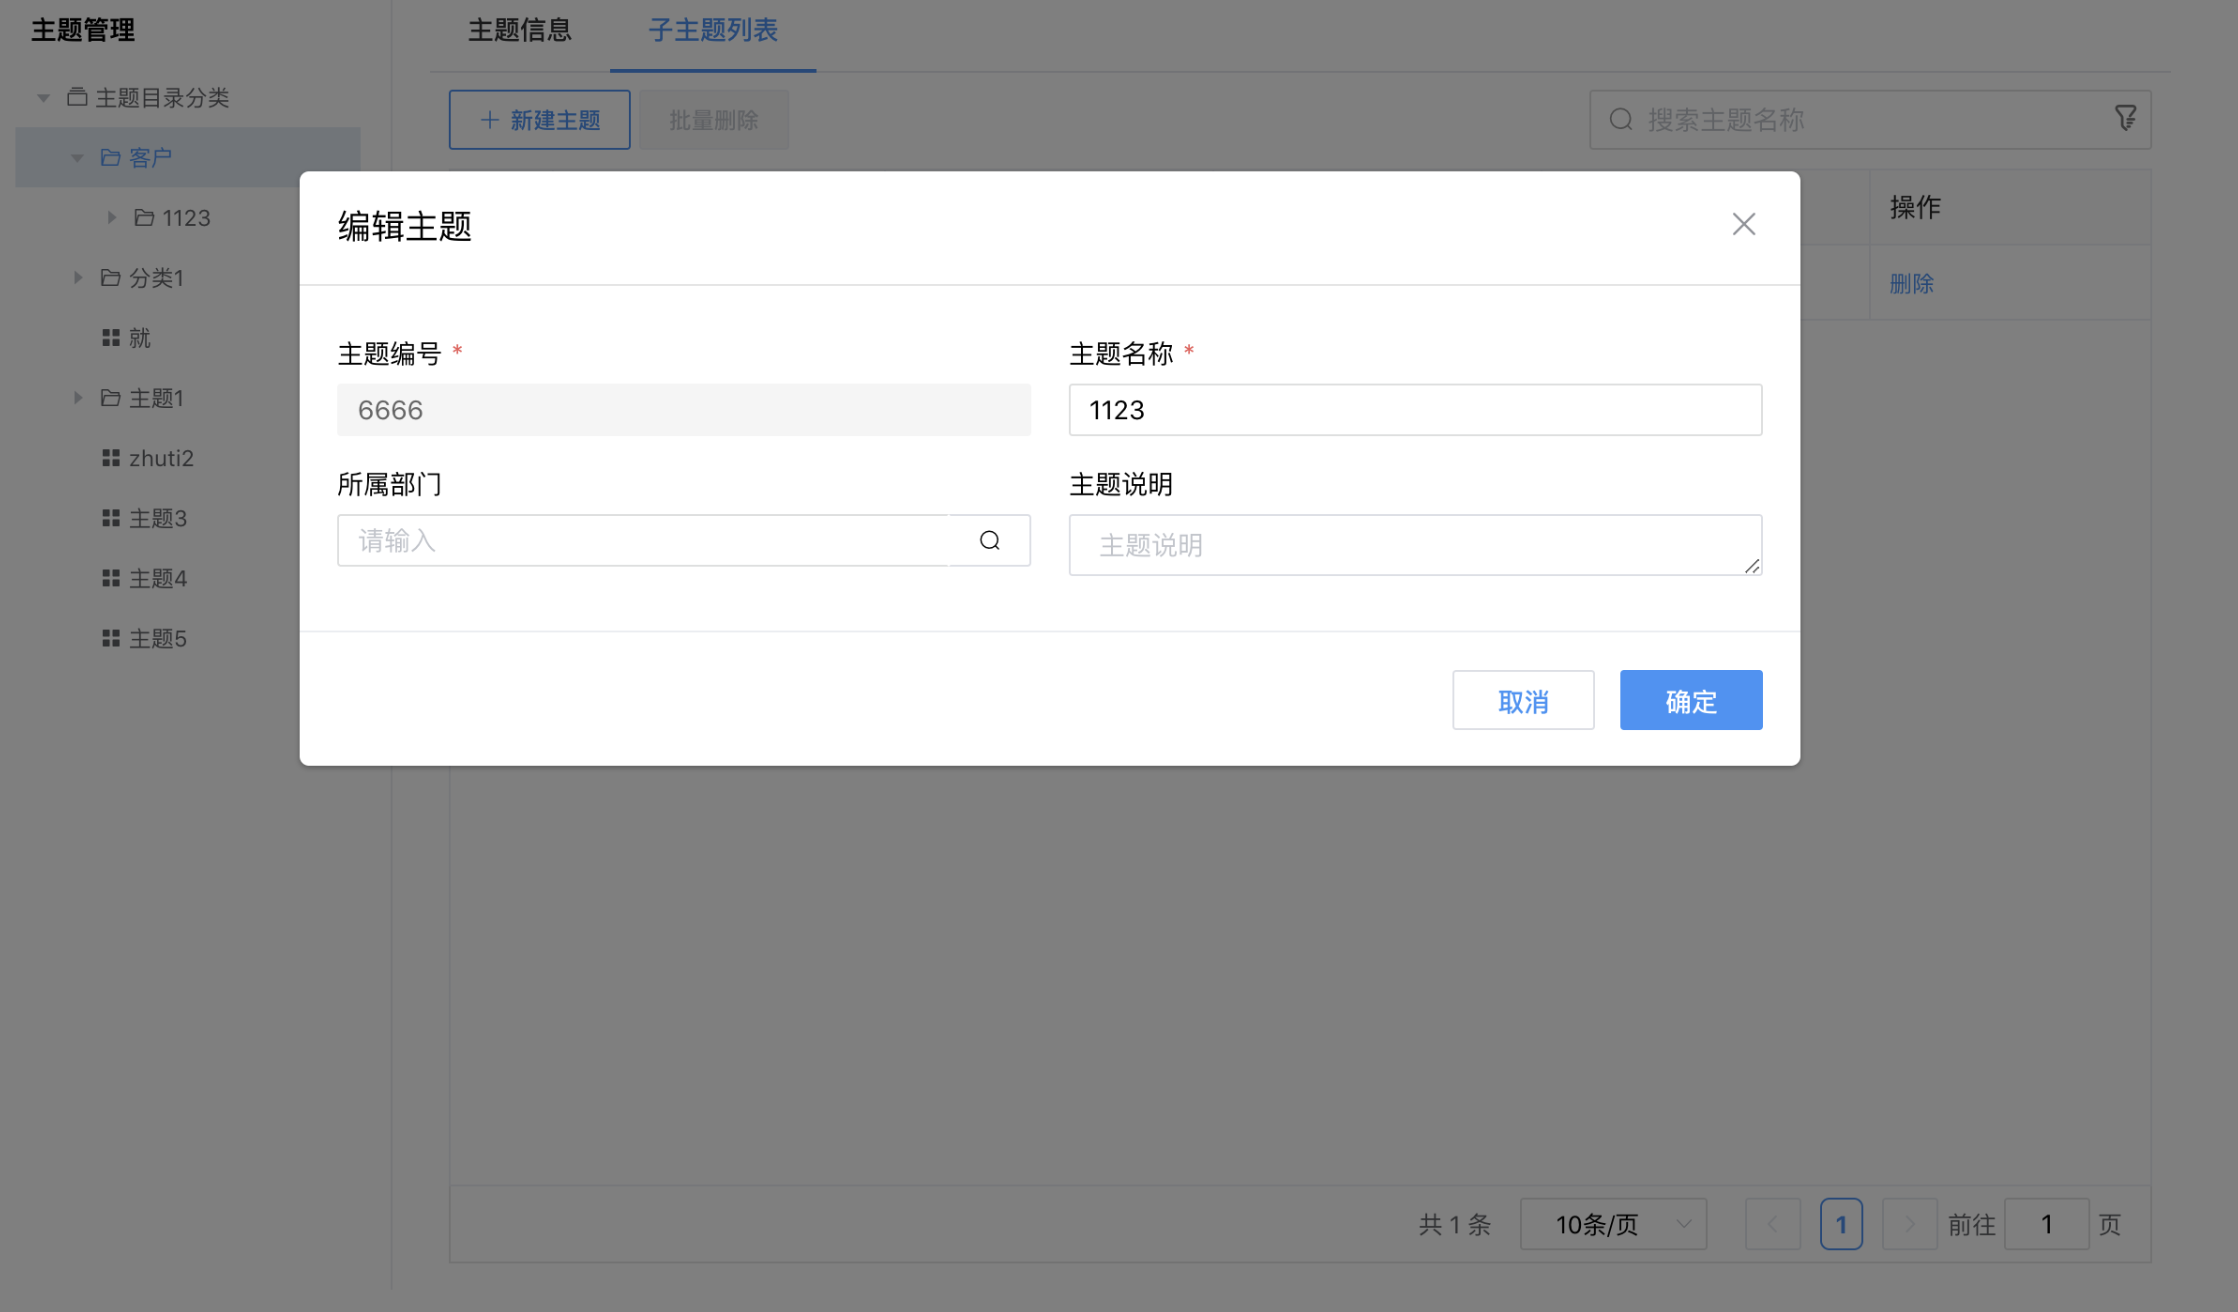
Task: Open the 10条/页 page size dropdown
Action: [x=1612, y=1223]
